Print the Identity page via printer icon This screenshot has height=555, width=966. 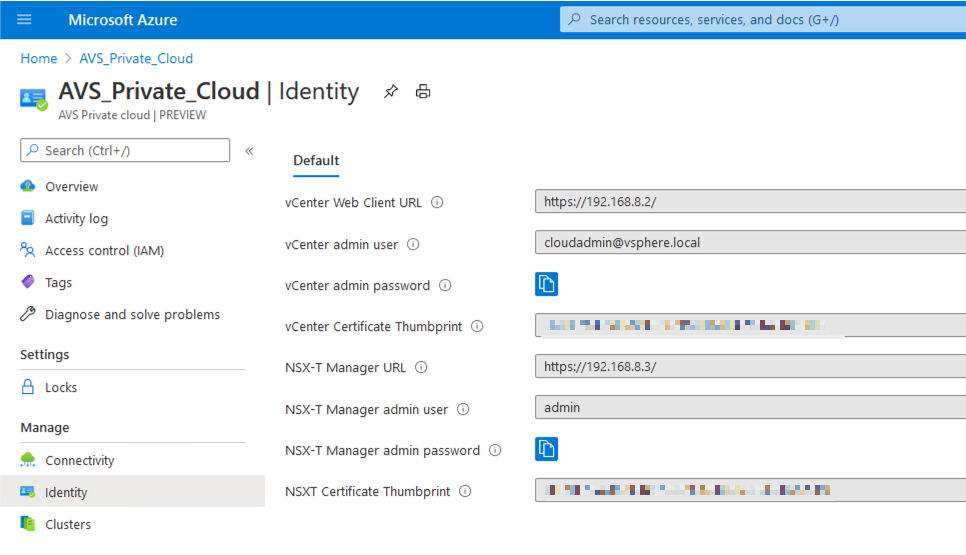point(423,92)
